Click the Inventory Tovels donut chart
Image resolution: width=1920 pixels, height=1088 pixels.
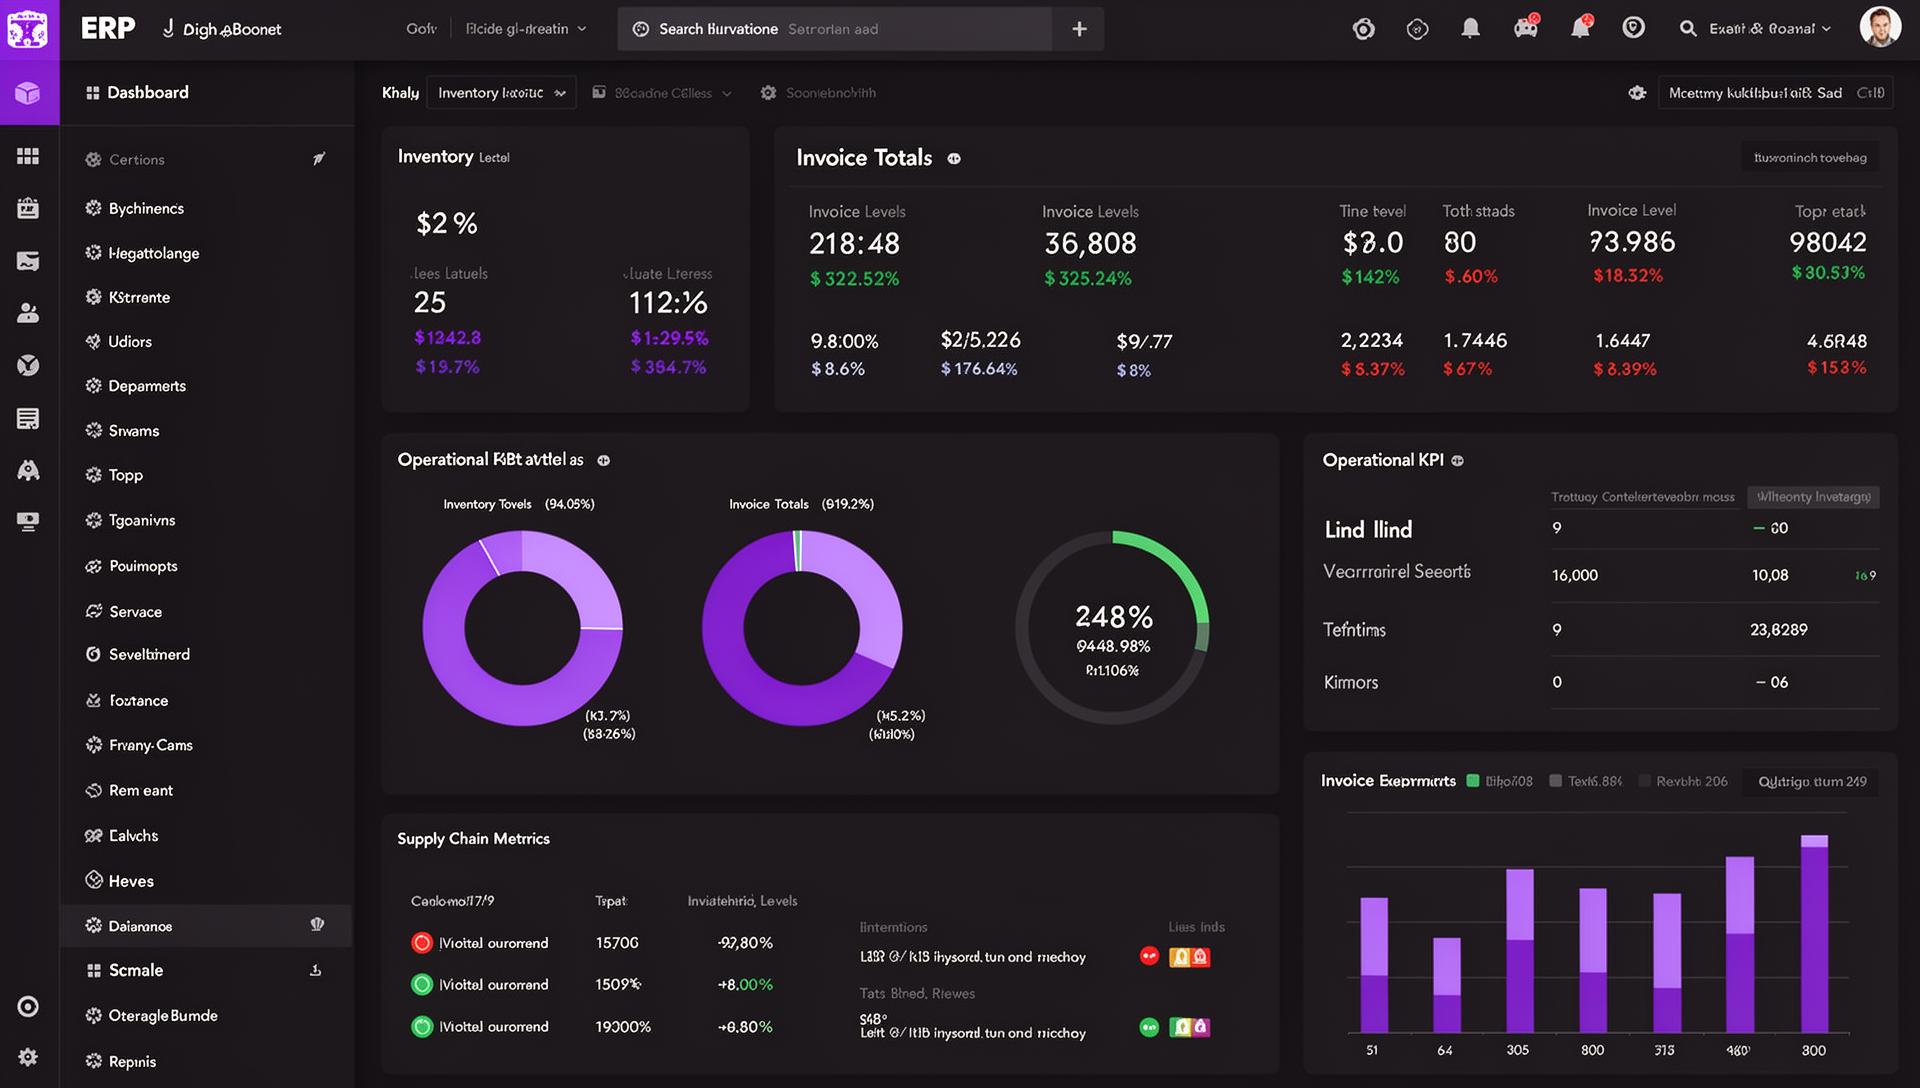point(522,628)
